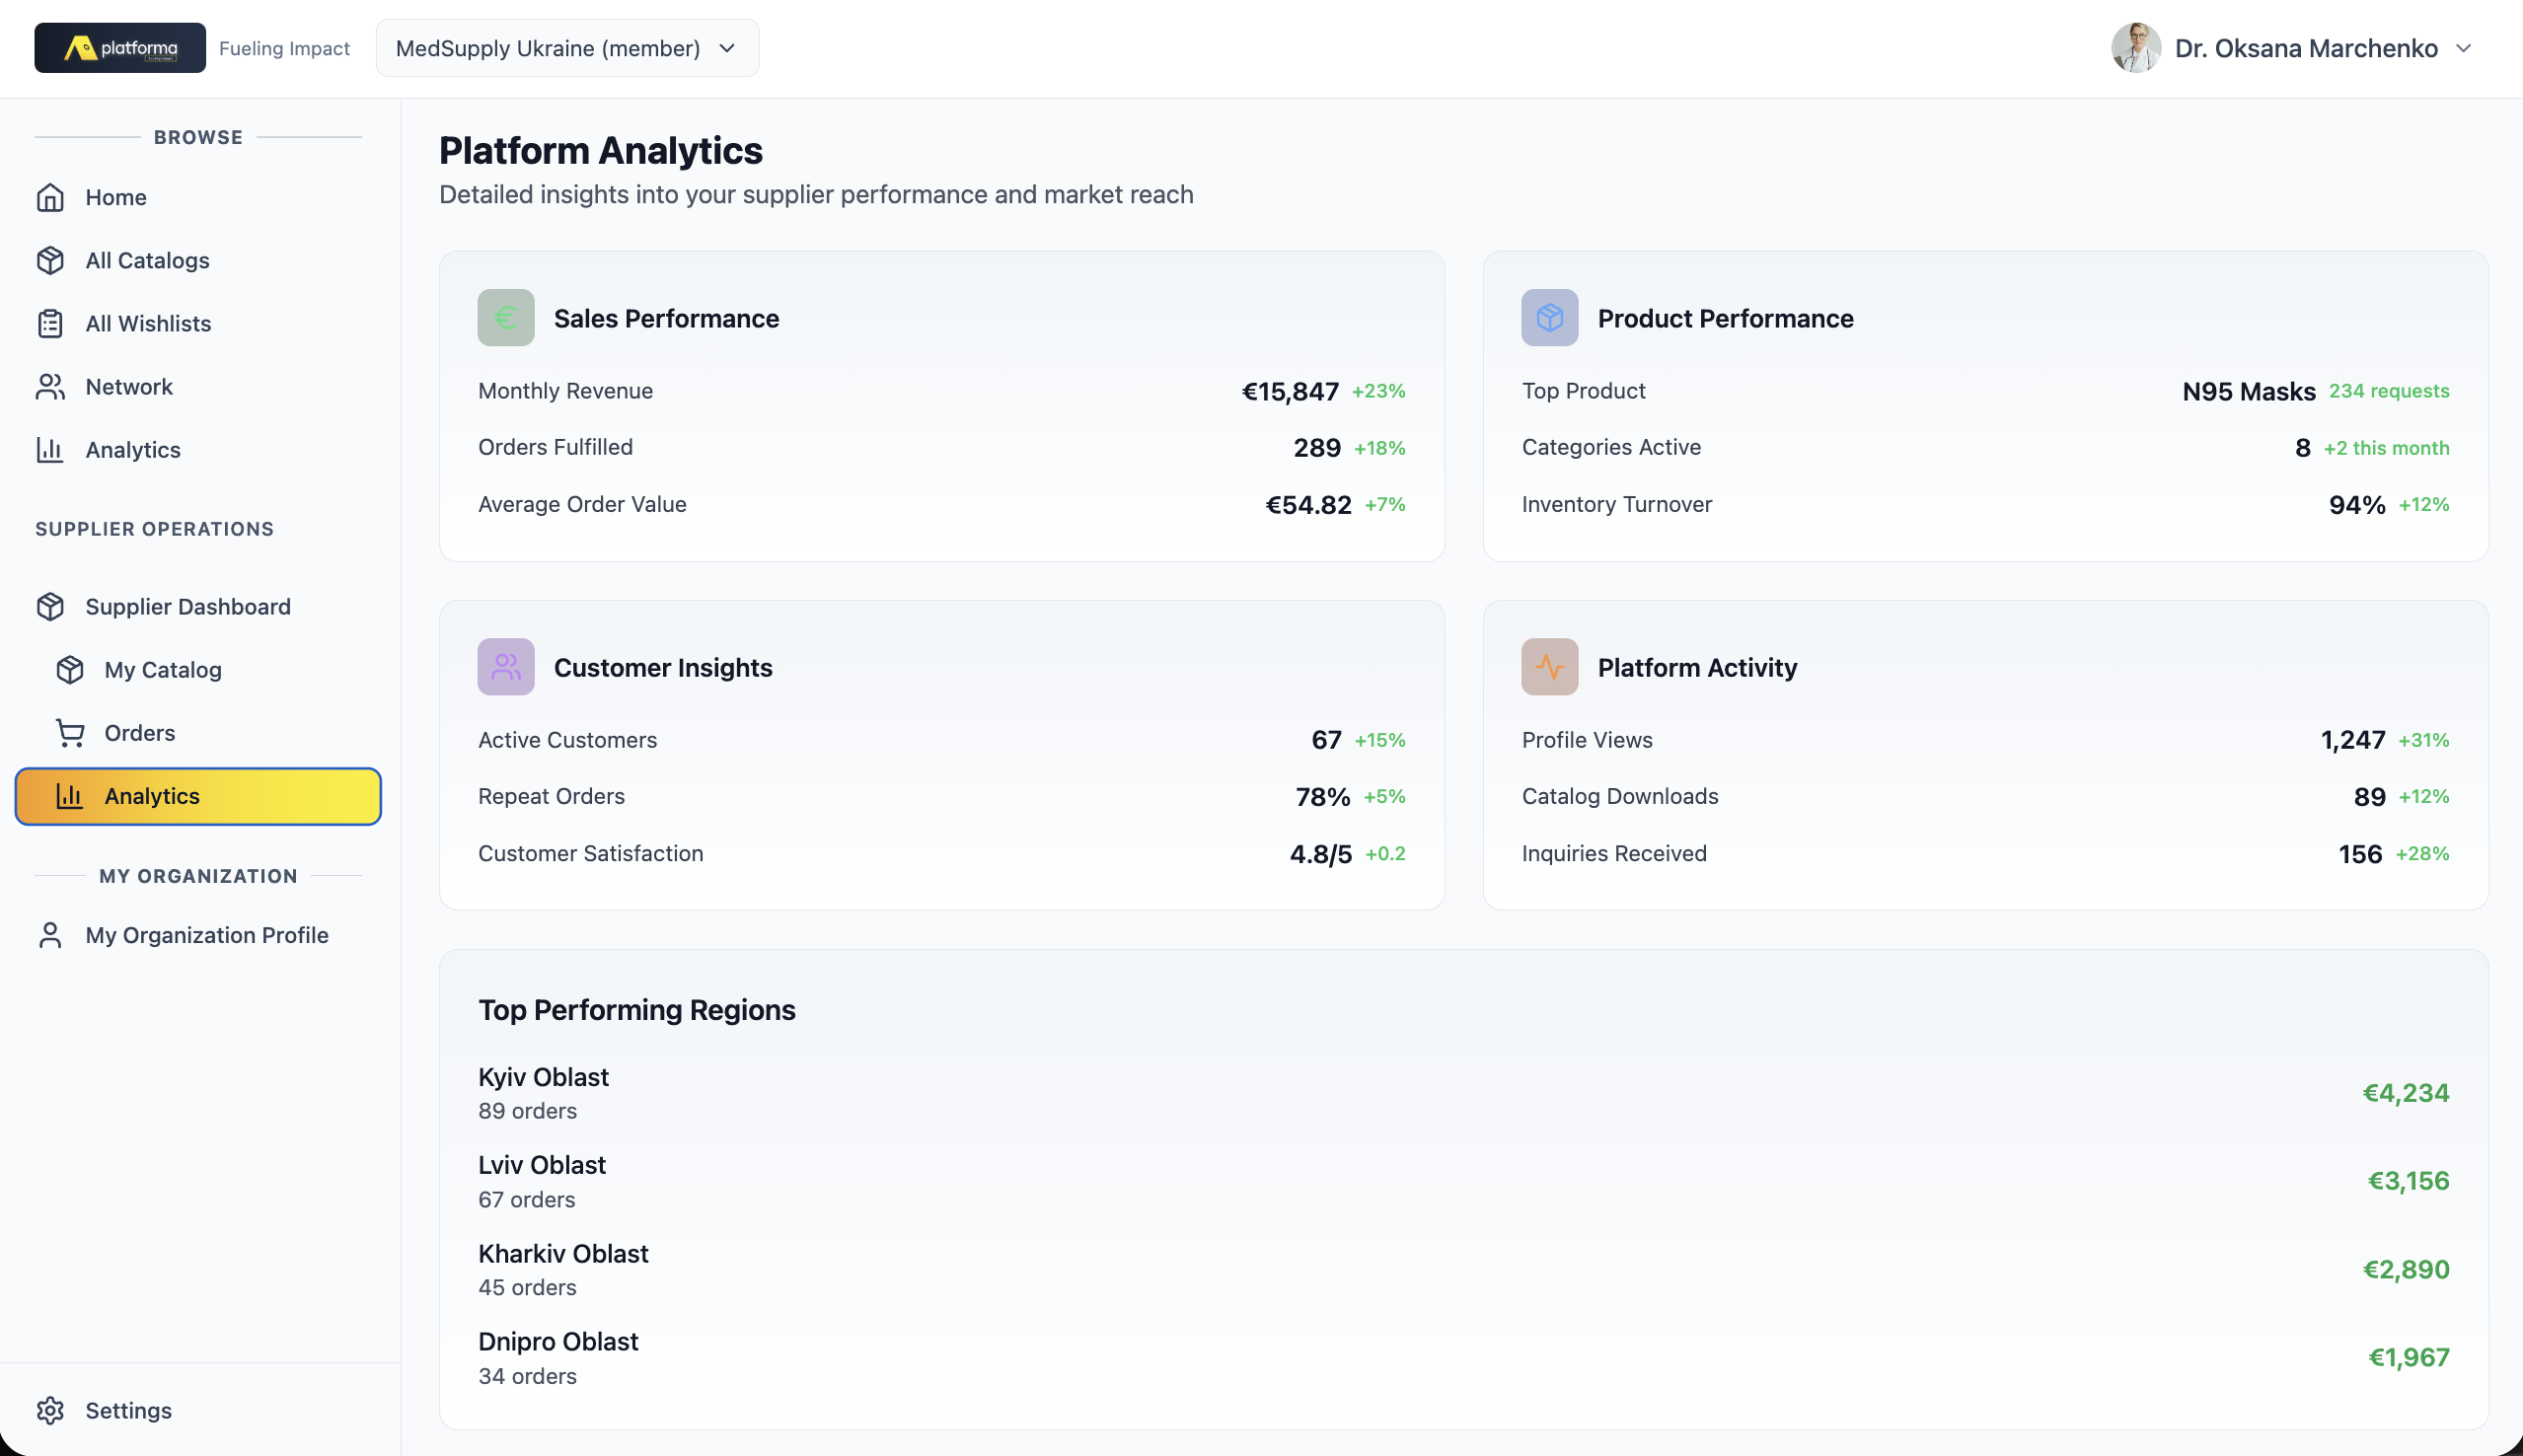Open the MedSupply Ukraine organization dropdown
The width and height of the screenshot is (2523, 1456).
pyautogui.click(x=566, y=48)
